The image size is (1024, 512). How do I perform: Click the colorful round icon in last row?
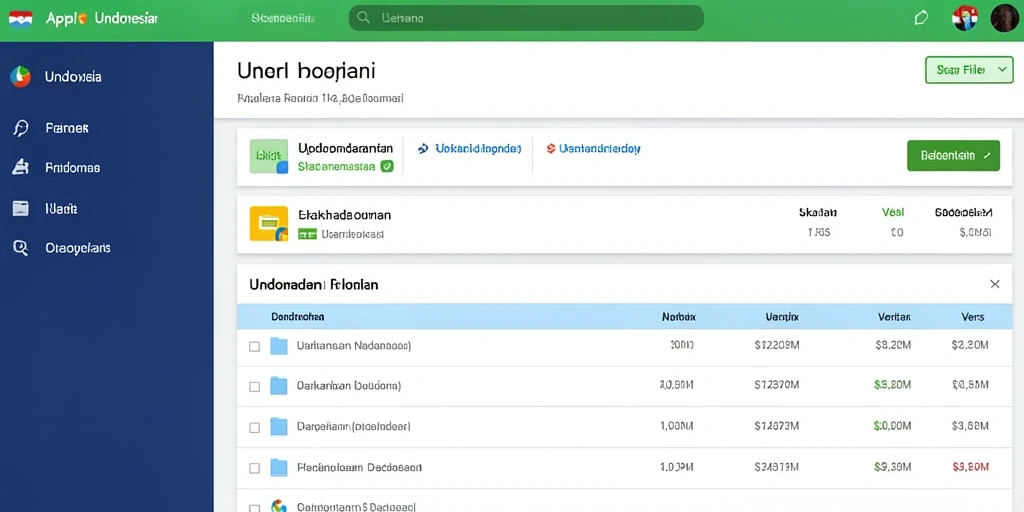point(279,507)
